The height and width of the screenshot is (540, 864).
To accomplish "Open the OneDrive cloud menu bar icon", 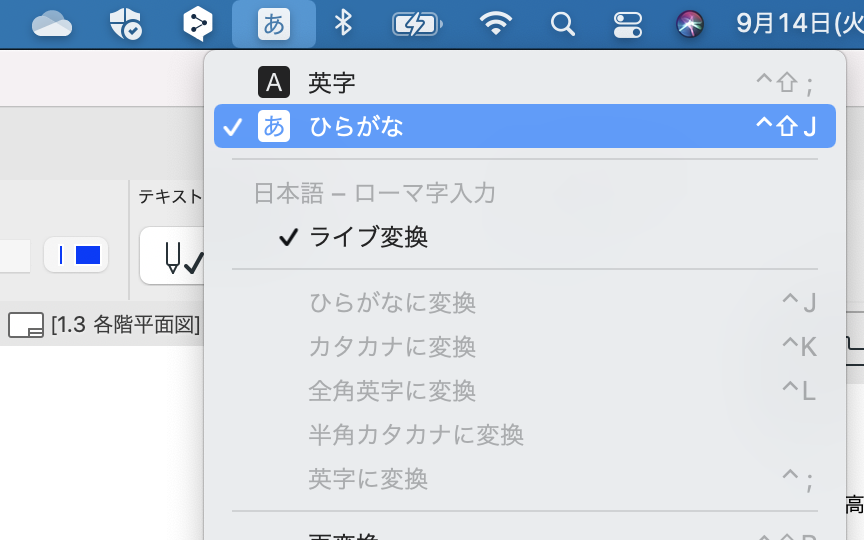I will pos(52,25).
